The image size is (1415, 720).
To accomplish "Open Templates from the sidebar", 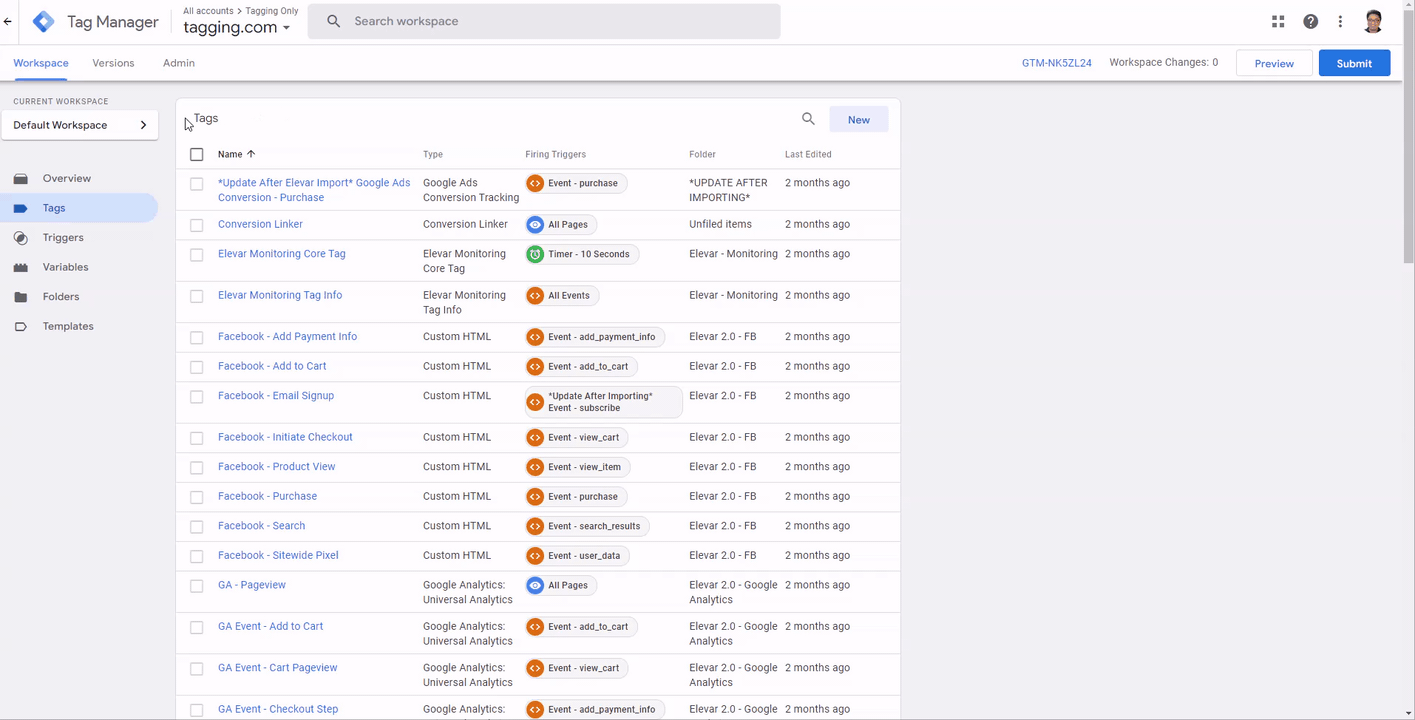I will (68, 326).
